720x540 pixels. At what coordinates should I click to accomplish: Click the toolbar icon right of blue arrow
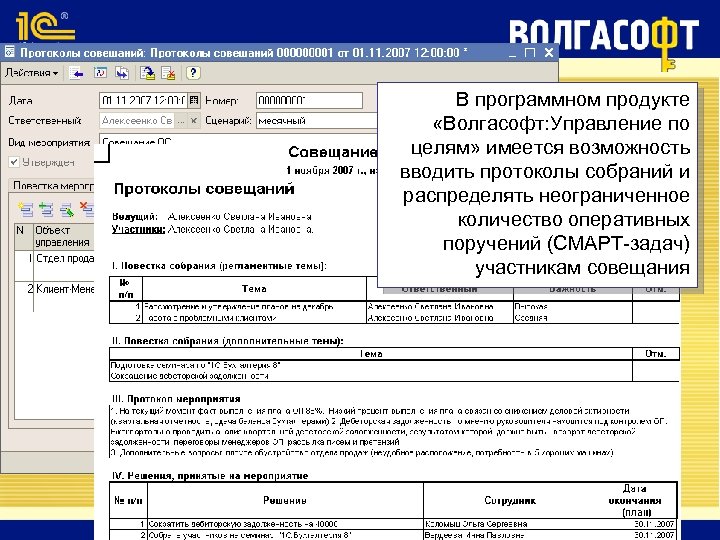coord(100,73)
